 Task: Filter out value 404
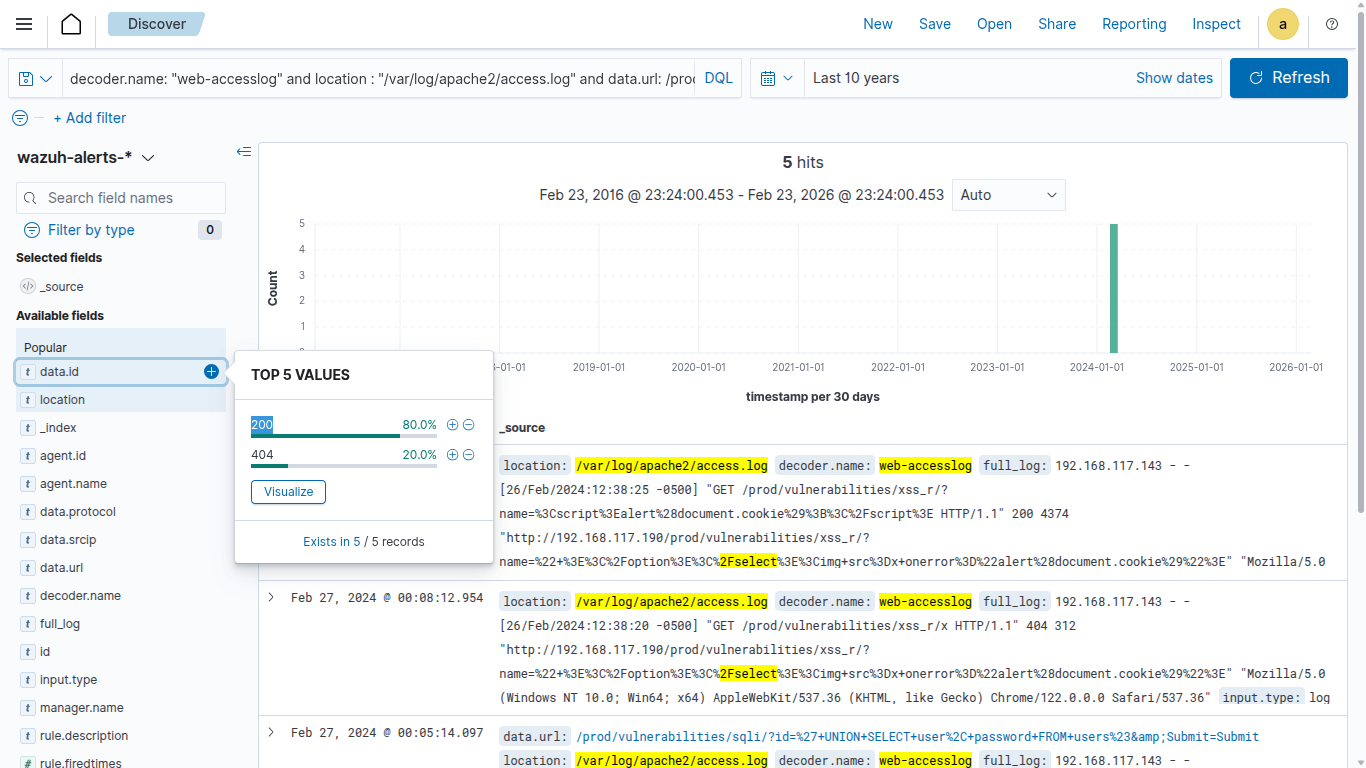coord(468,455)
